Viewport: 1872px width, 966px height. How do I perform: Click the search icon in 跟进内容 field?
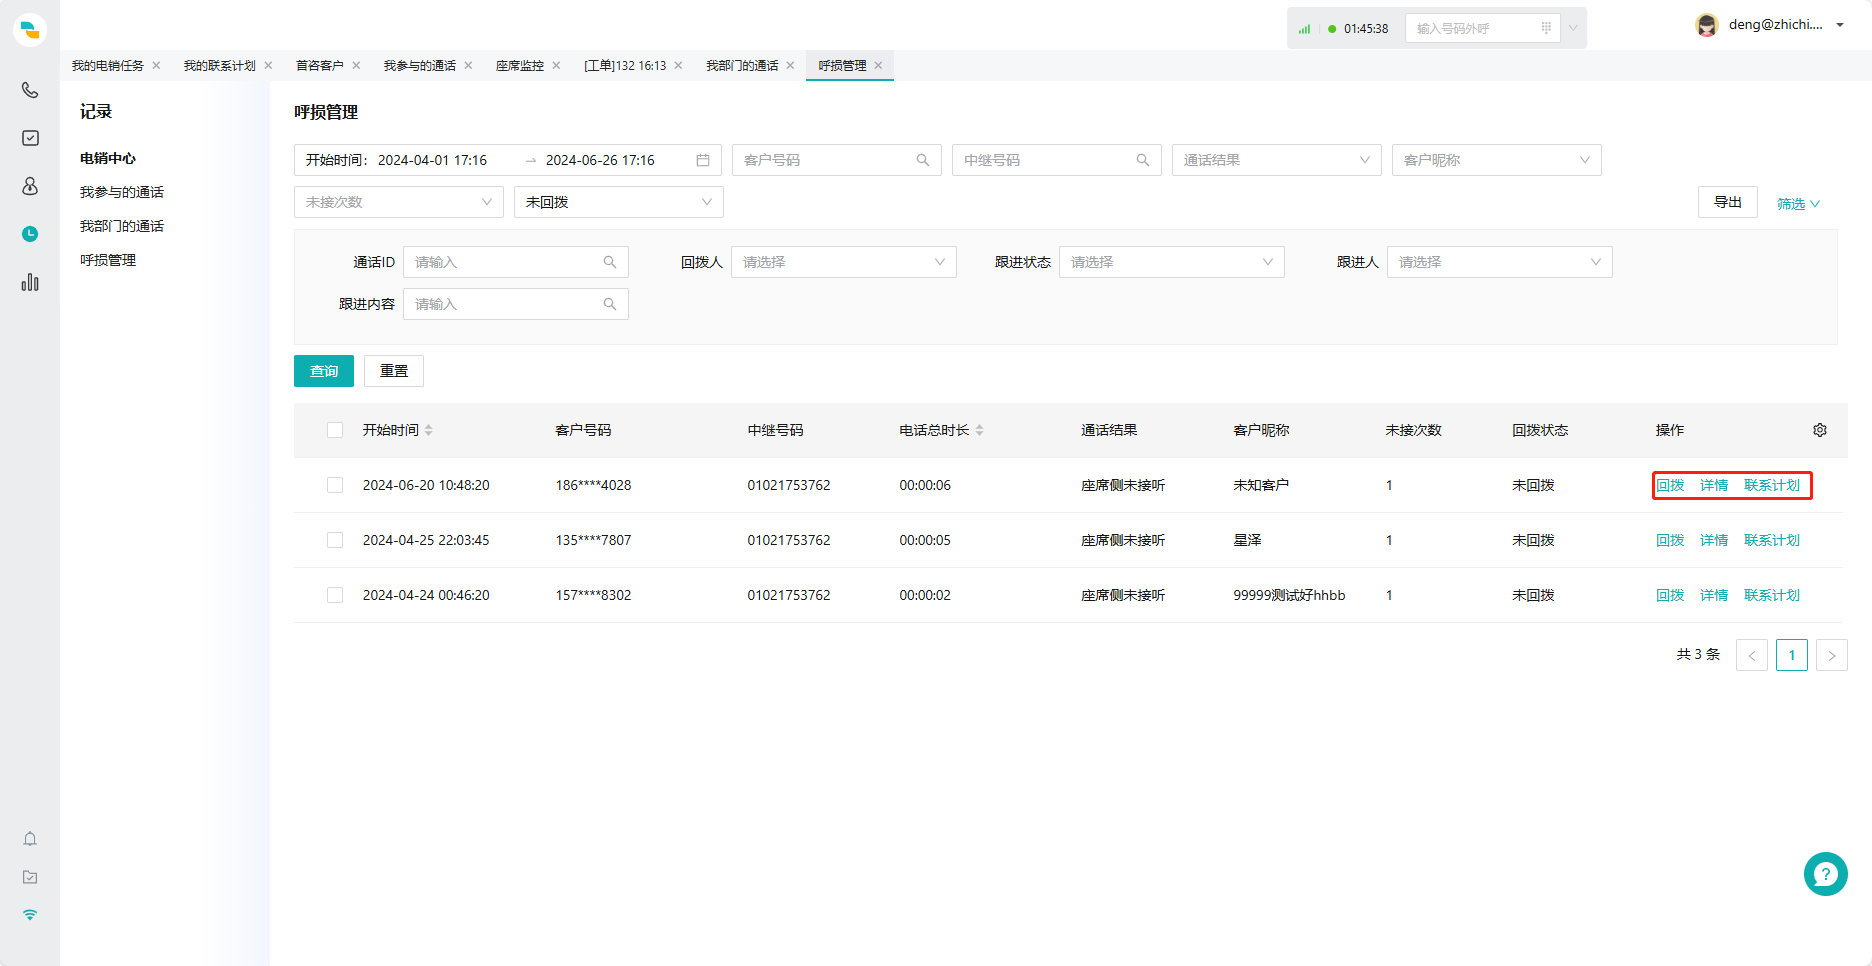610,304
